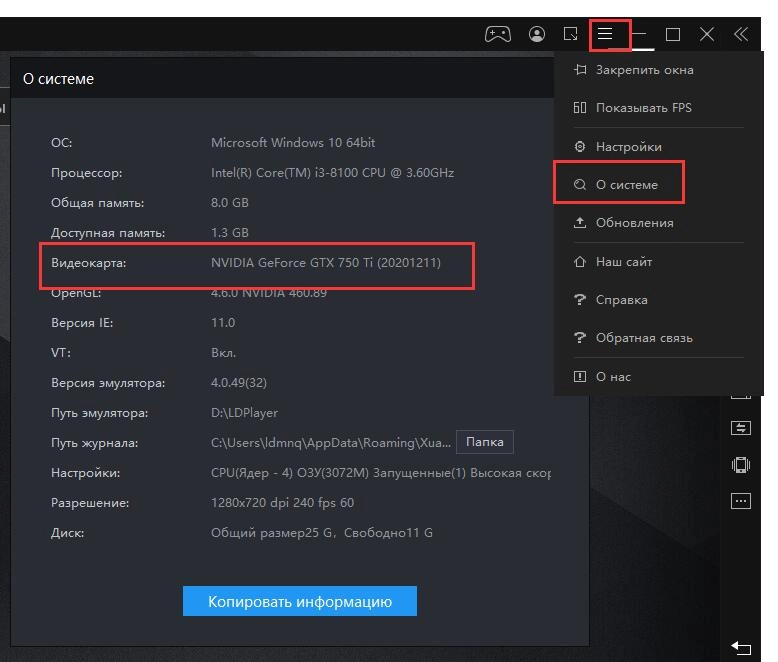Open the gamepad settings icon
This screenshot has width=778, height=662.
pos(497,34)
